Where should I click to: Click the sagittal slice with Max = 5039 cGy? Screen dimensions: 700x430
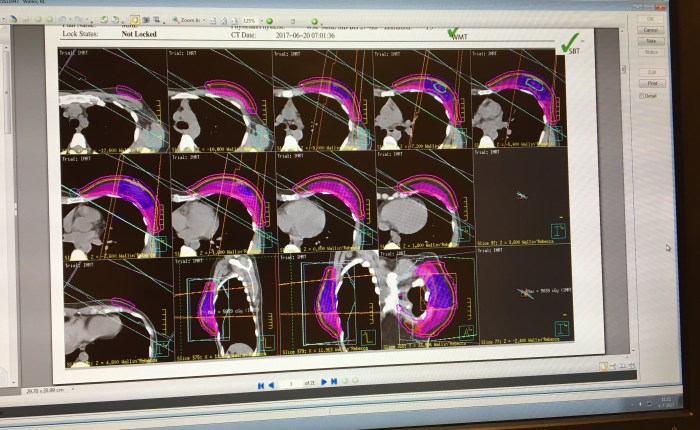(x=225, y=306)
